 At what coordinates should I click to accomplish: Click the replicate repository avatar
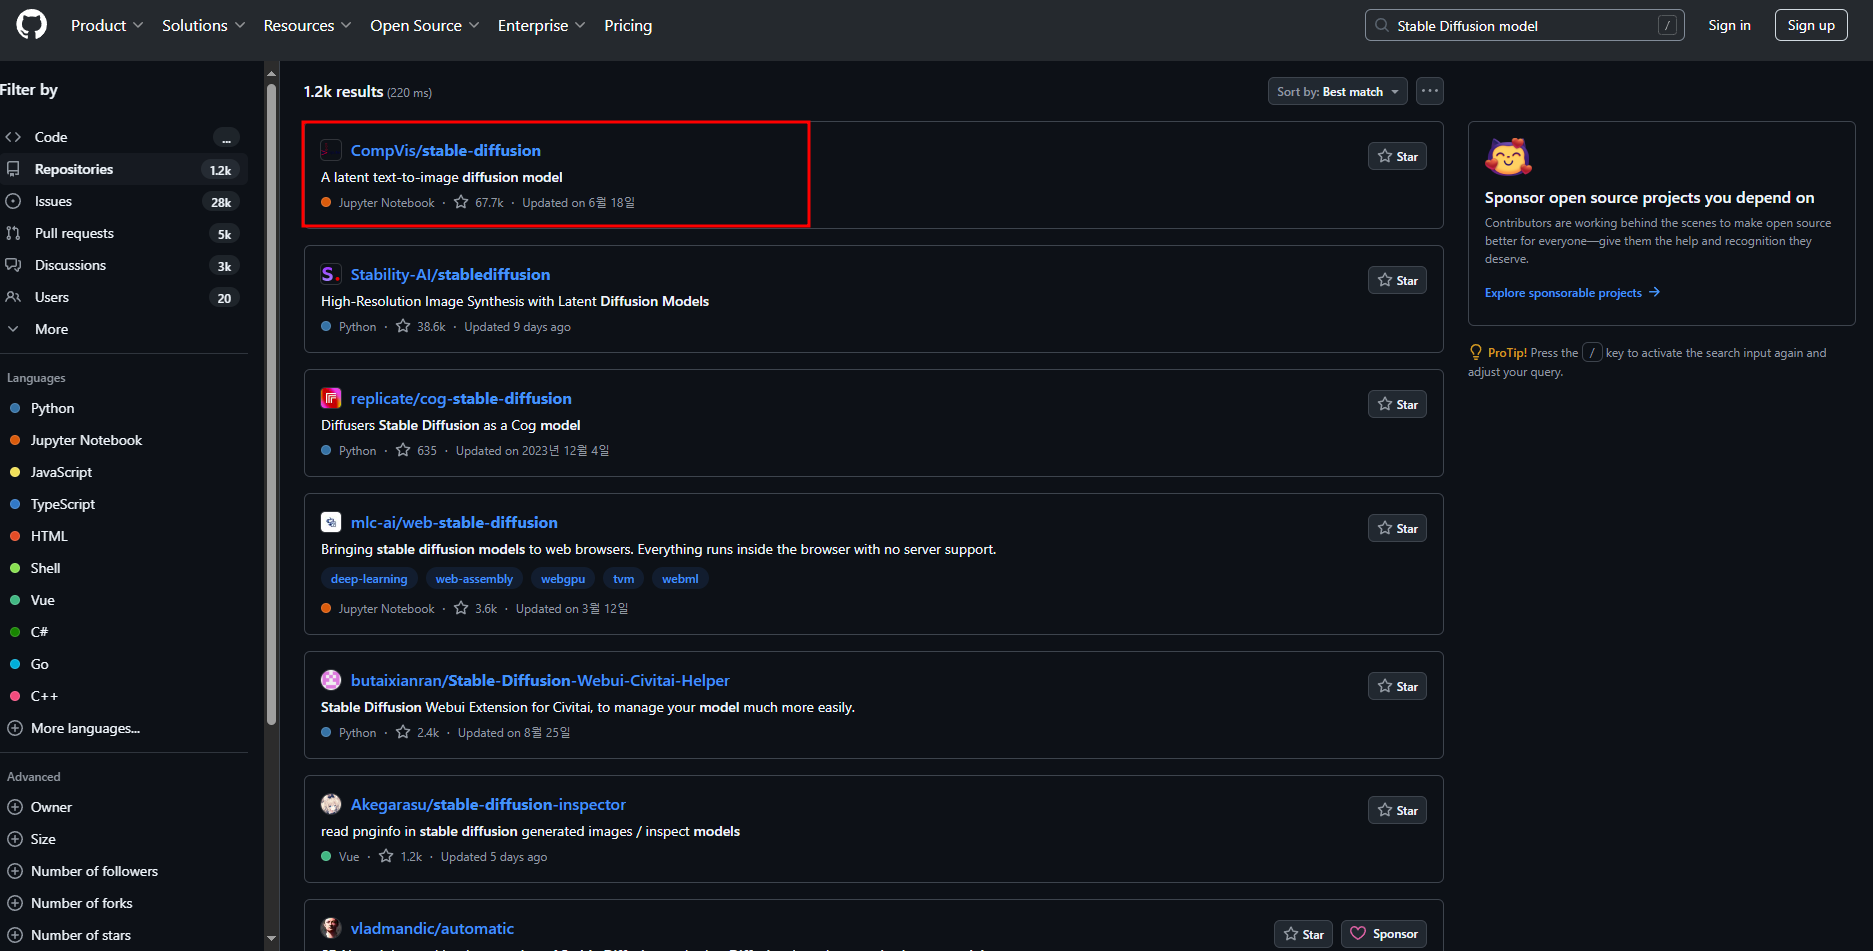331,398
